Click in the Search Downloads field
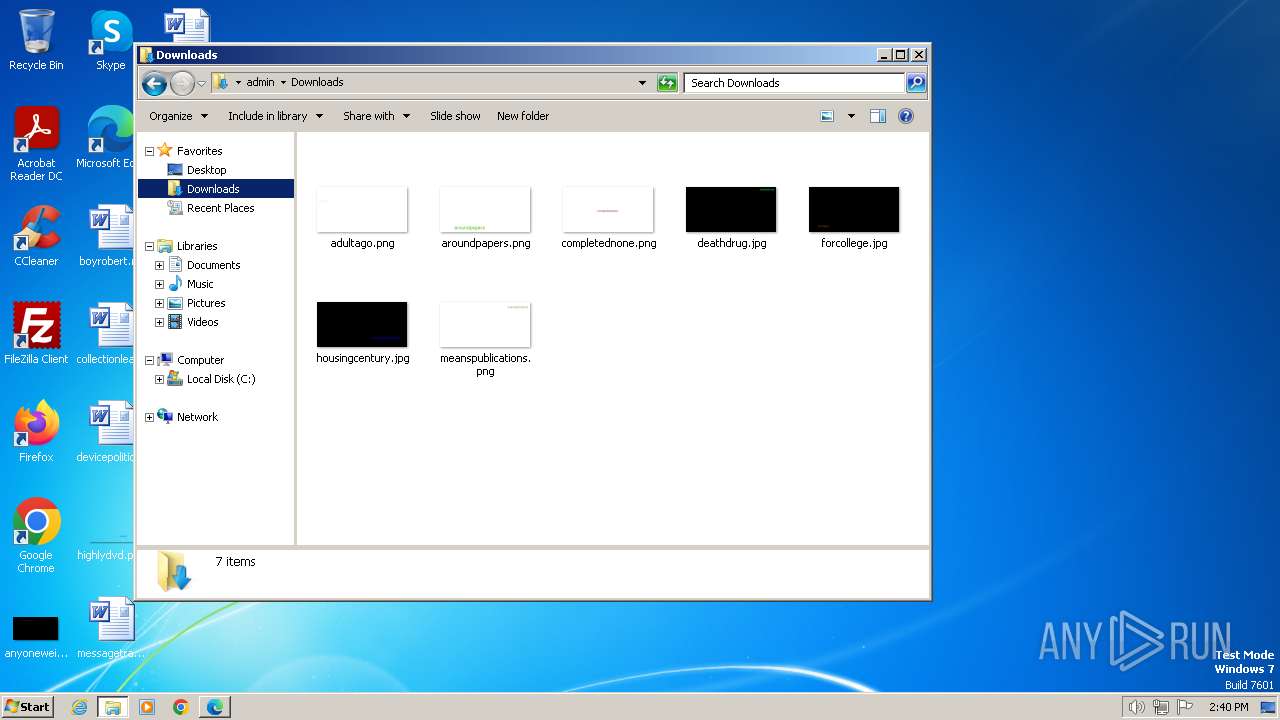The image size is (1280, 720). (795, 83)
